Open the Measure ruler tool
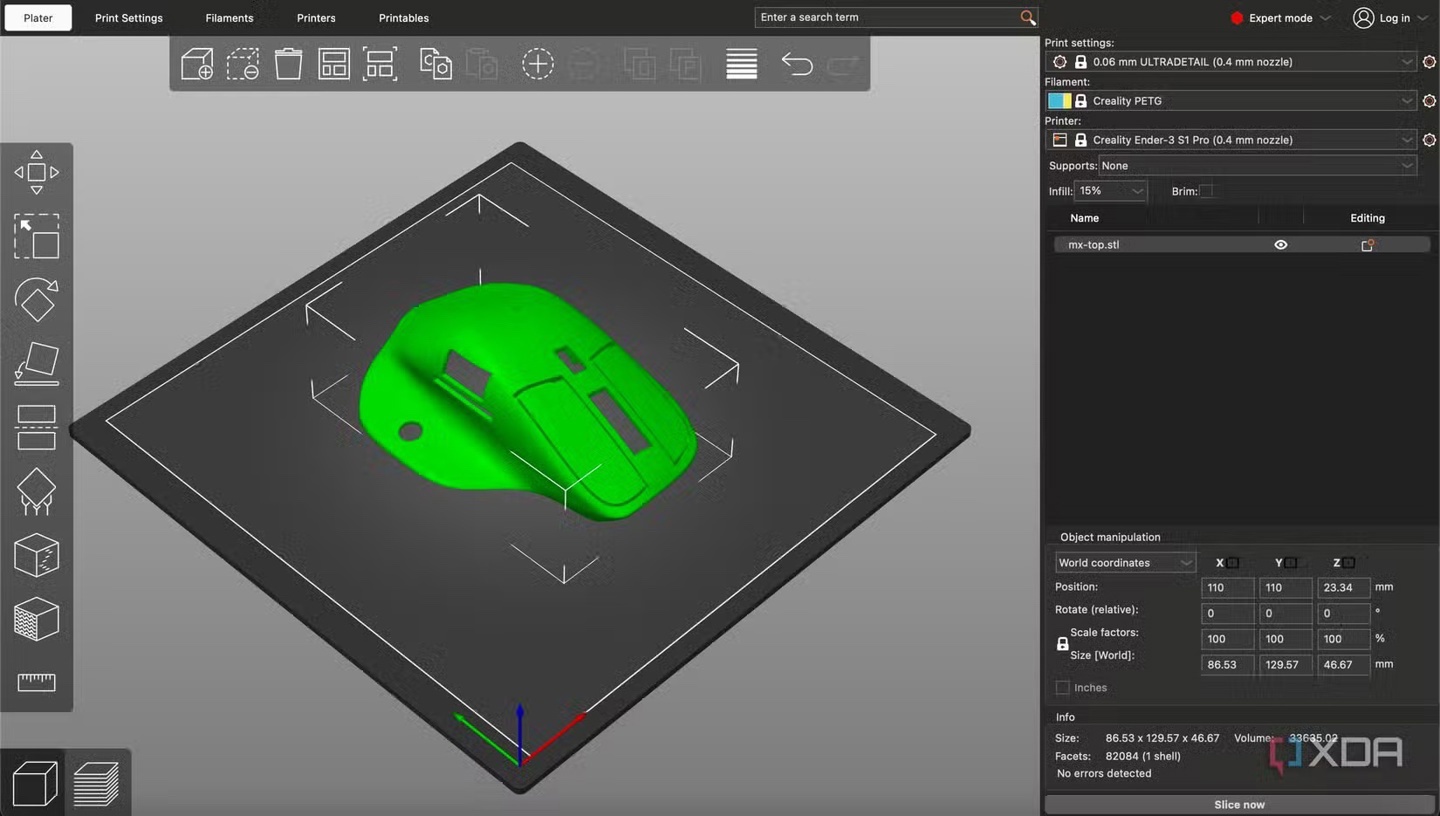This screenshot has width=1440, height=816. coord(36,682)
